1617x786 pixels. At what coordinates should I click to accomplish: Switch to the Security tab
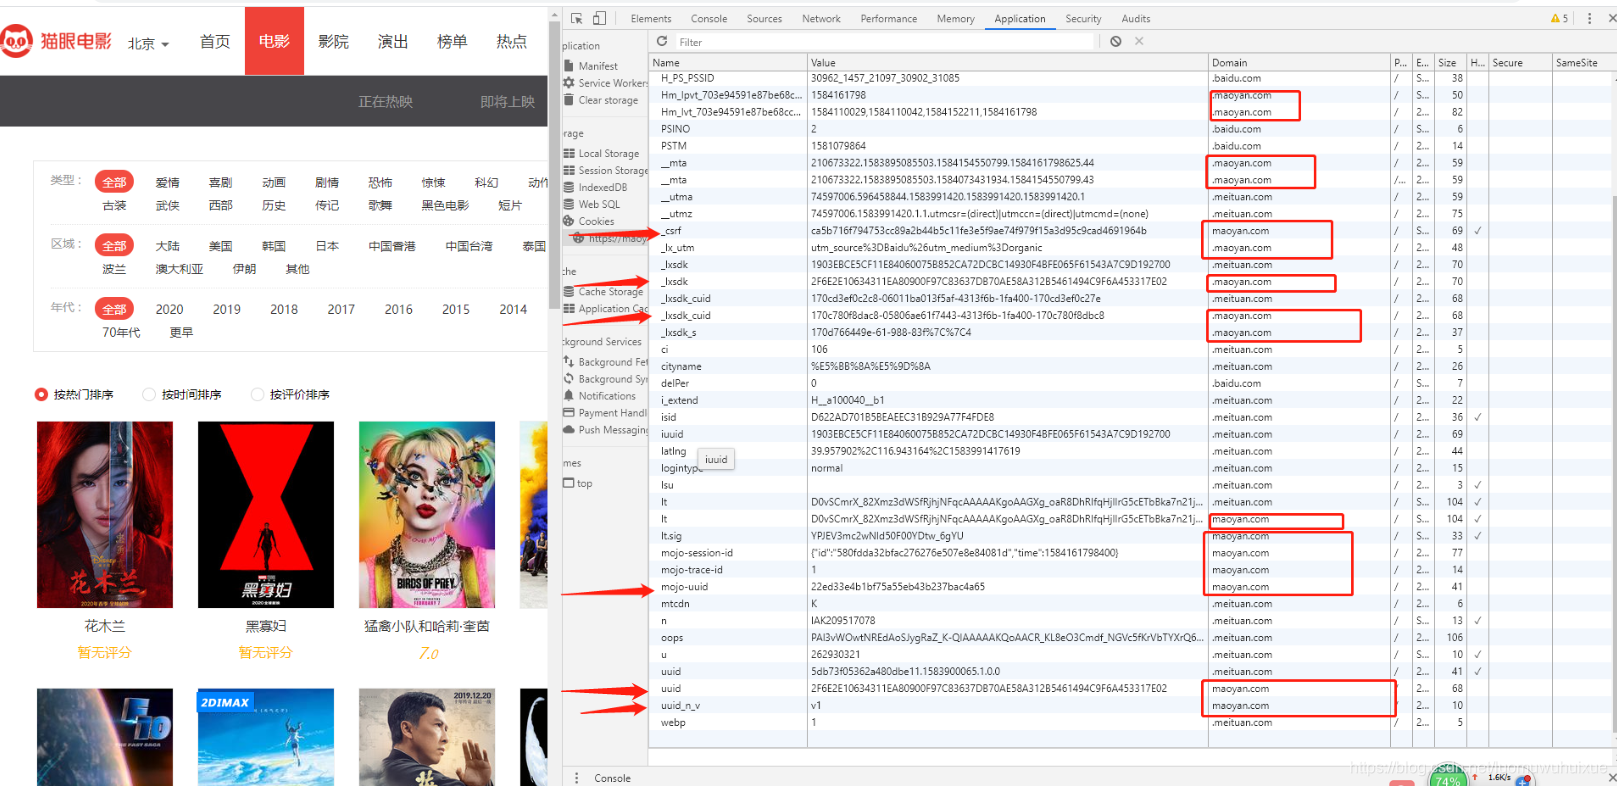point(1083,19)
